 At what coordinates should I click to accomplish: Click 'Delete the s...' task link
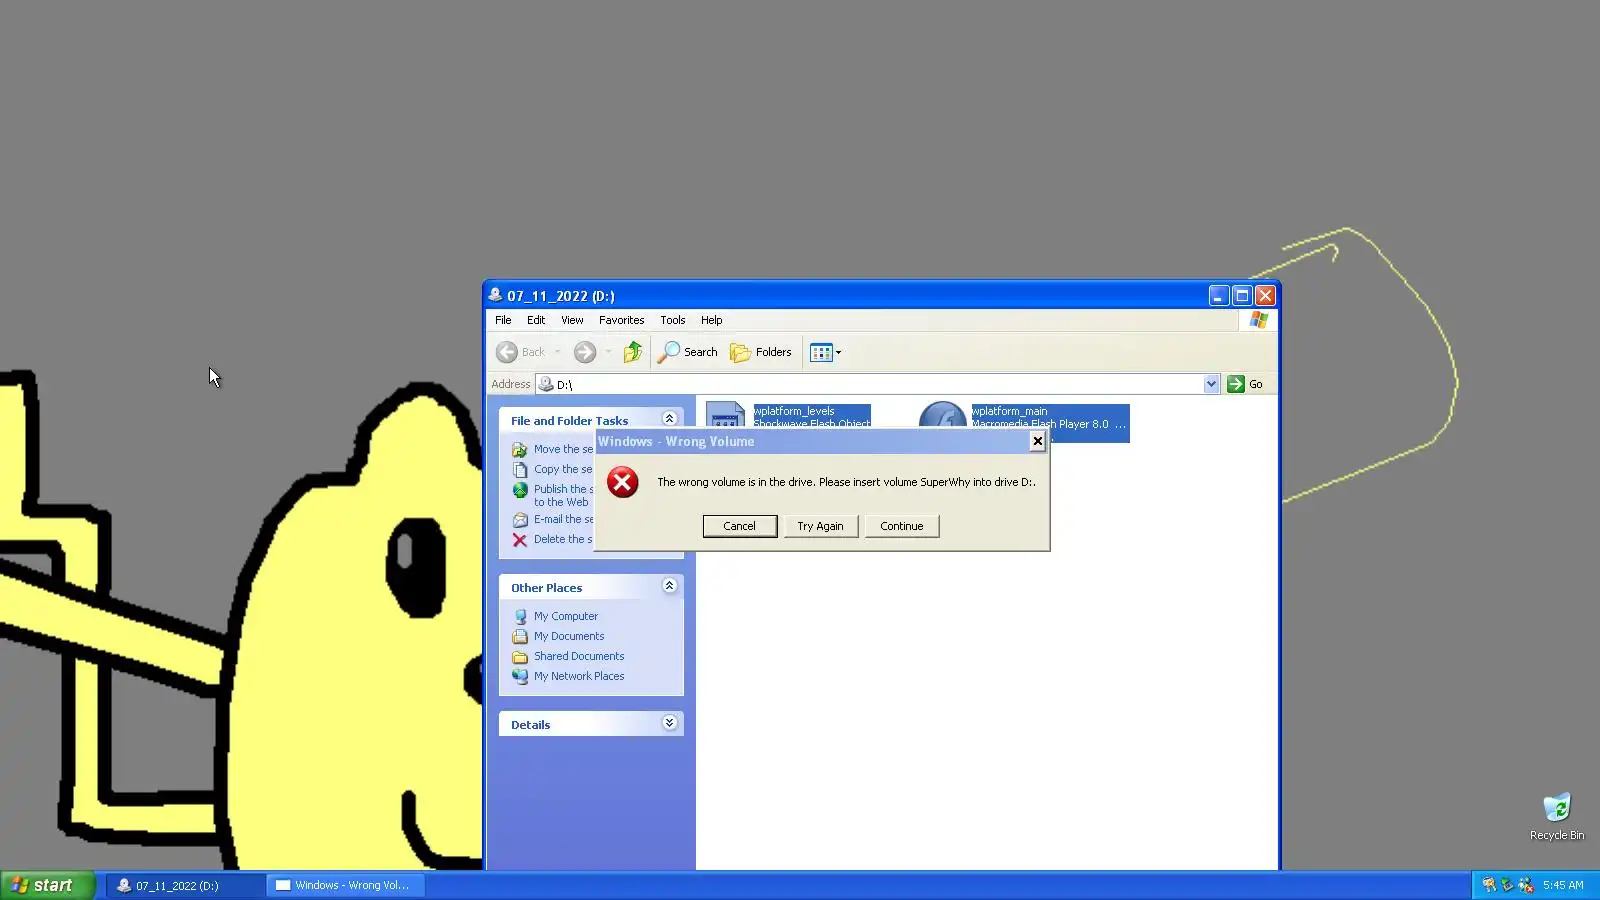(x=563, y=539)
